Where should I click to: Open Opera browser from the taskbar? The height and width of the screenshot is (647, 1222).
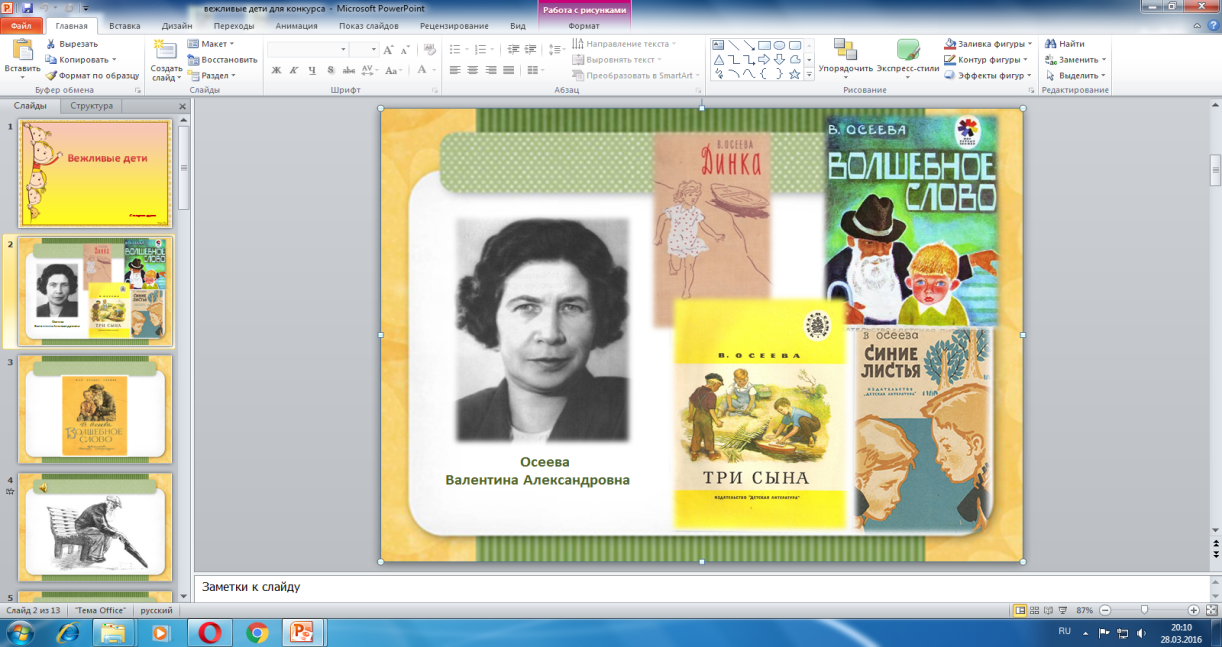point(209,632)
